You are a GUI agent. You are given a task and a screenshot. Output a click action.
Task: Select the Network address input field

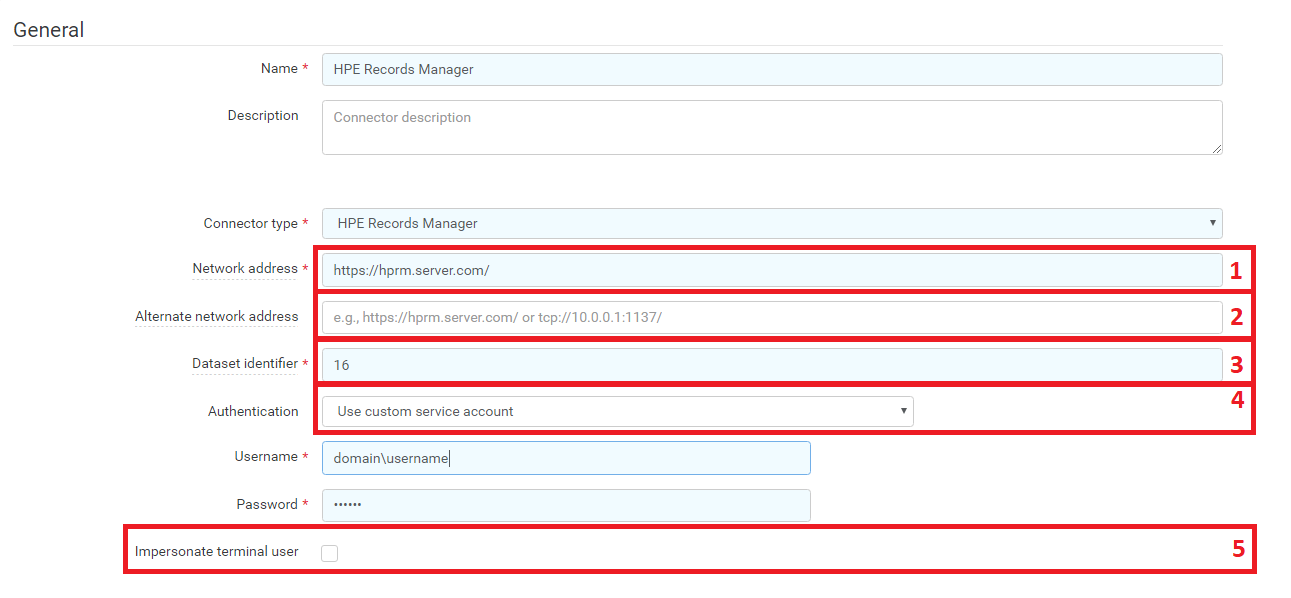770,269
